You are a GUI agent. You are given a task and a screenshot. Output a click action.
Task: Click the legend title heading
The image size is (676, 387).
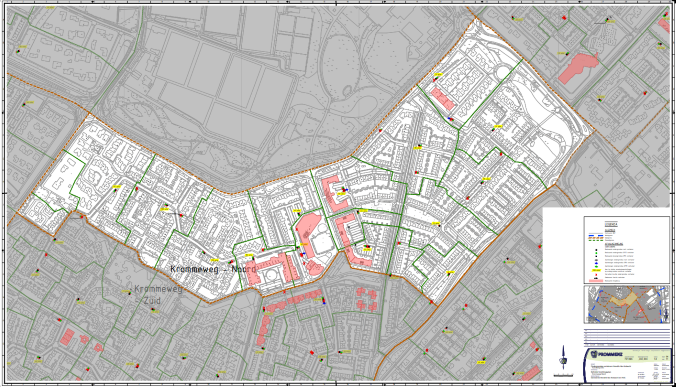pos(611,224)
